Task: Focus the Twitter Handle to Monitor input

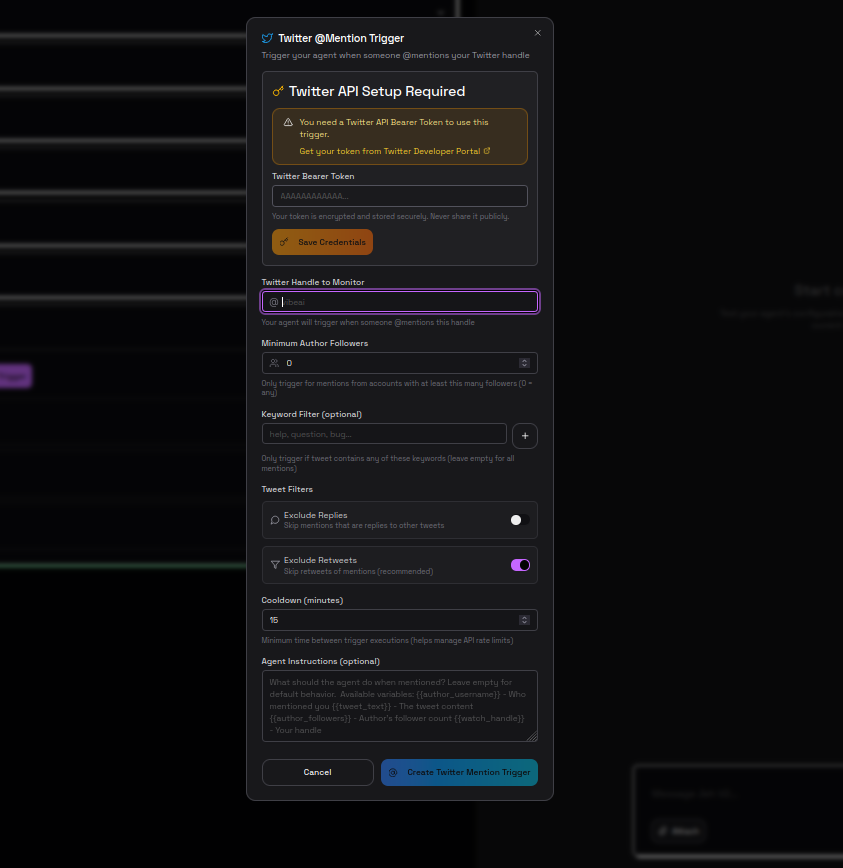Action: tap(400, 302)
